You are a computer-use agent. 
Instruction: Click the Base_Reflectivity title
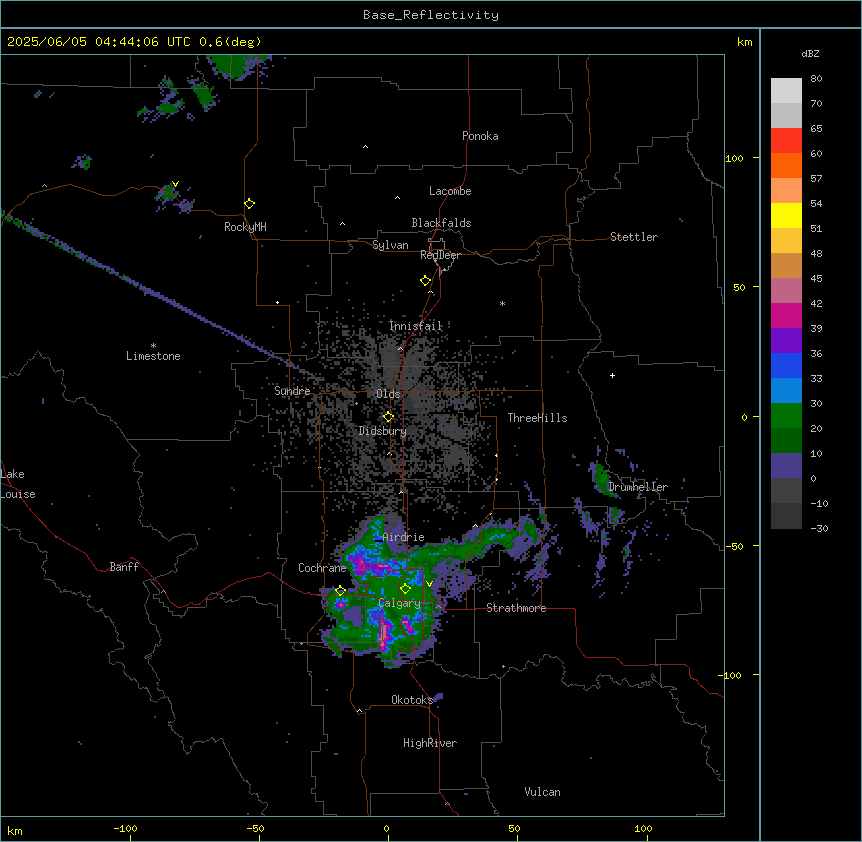[x=431, y=15]
